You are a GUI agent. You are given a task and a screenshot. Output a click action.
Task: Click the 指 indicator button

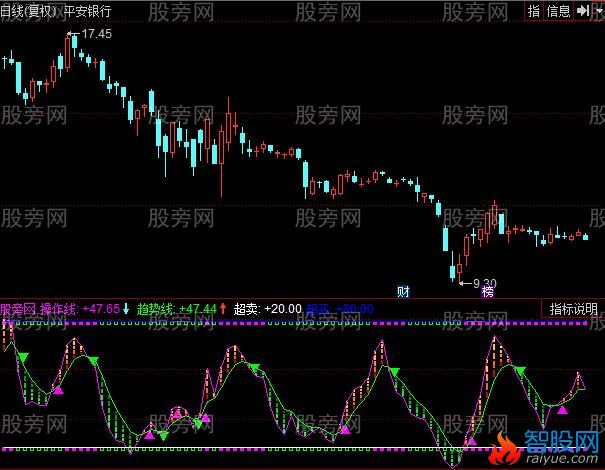[534, 10]
